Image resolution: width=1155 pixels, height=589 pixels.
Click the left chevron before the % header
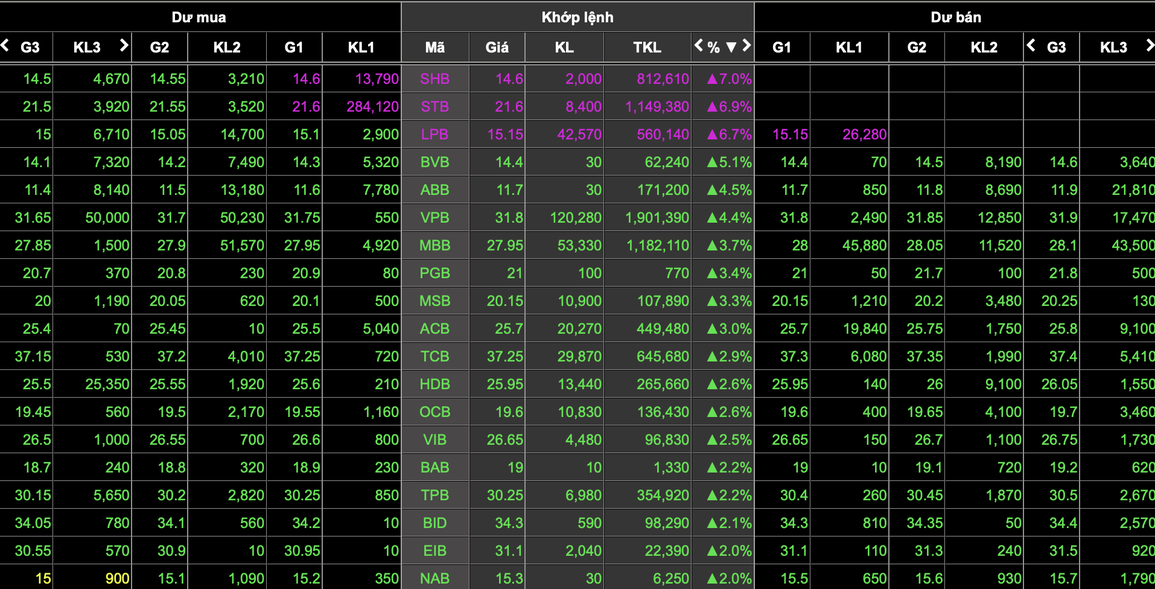tap(698, 46)
